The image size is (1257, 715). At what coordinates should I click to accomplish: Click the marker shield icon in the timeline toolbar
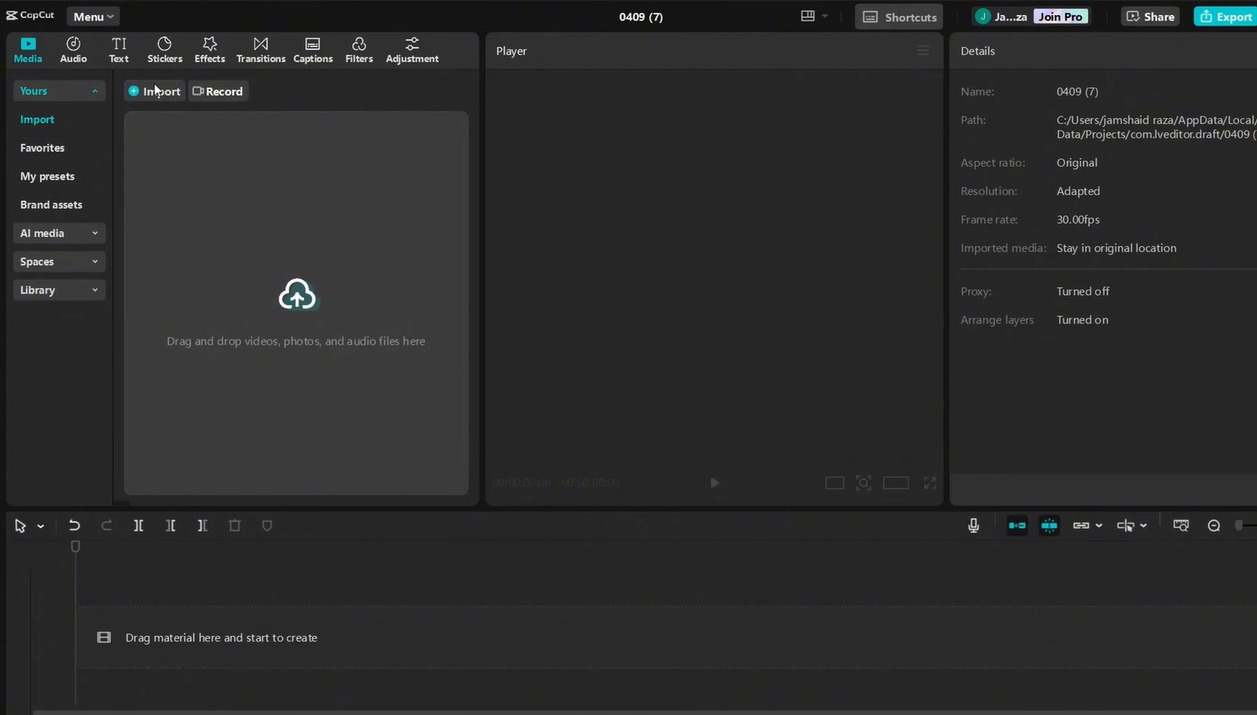pyautogui.click(x=267, y=526)
